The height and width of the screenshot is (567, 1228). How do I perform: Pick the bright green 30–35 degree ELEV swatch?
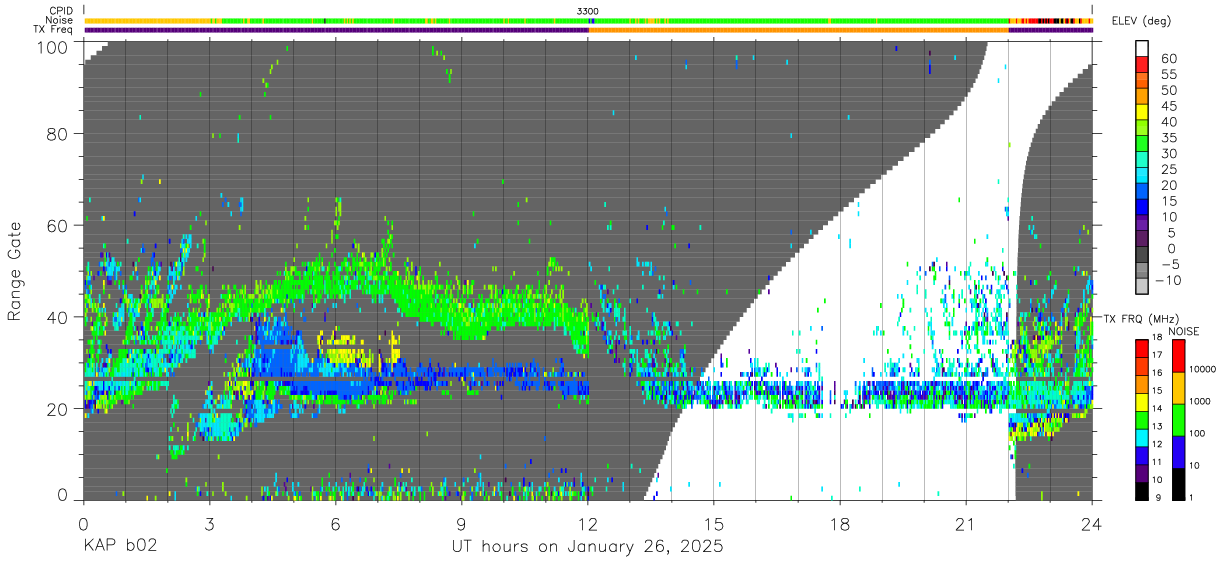pyautogui.click(x=1143, y=144)
